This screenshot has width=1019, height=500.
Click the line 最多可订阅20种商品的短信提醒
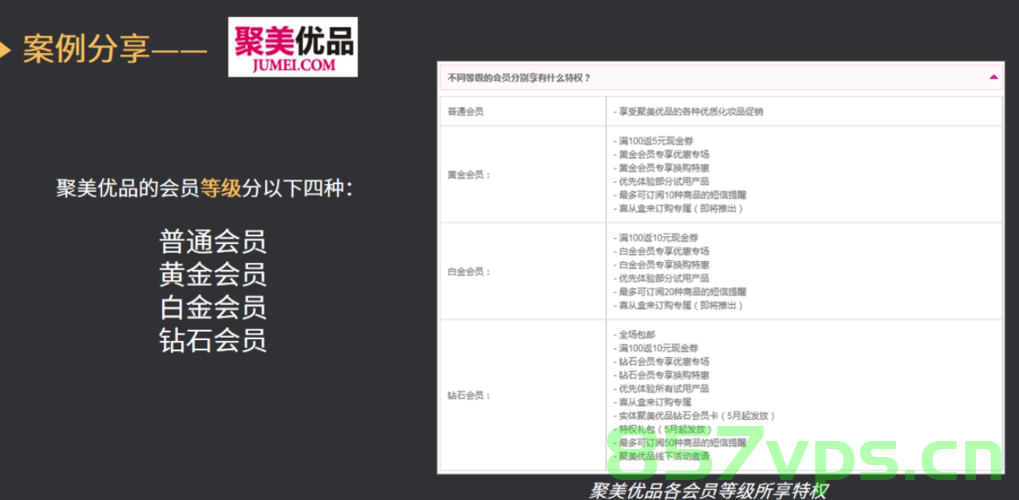tap(680, 292)
